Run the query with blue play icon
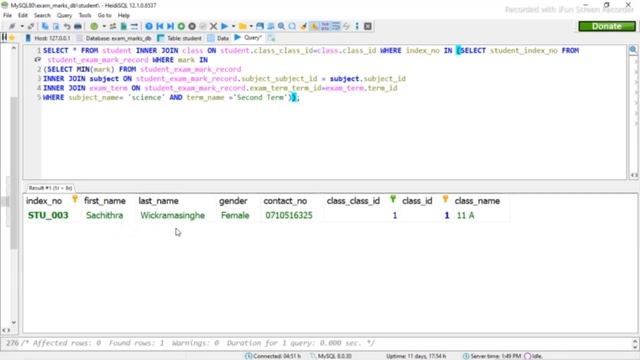 point(224,26)
